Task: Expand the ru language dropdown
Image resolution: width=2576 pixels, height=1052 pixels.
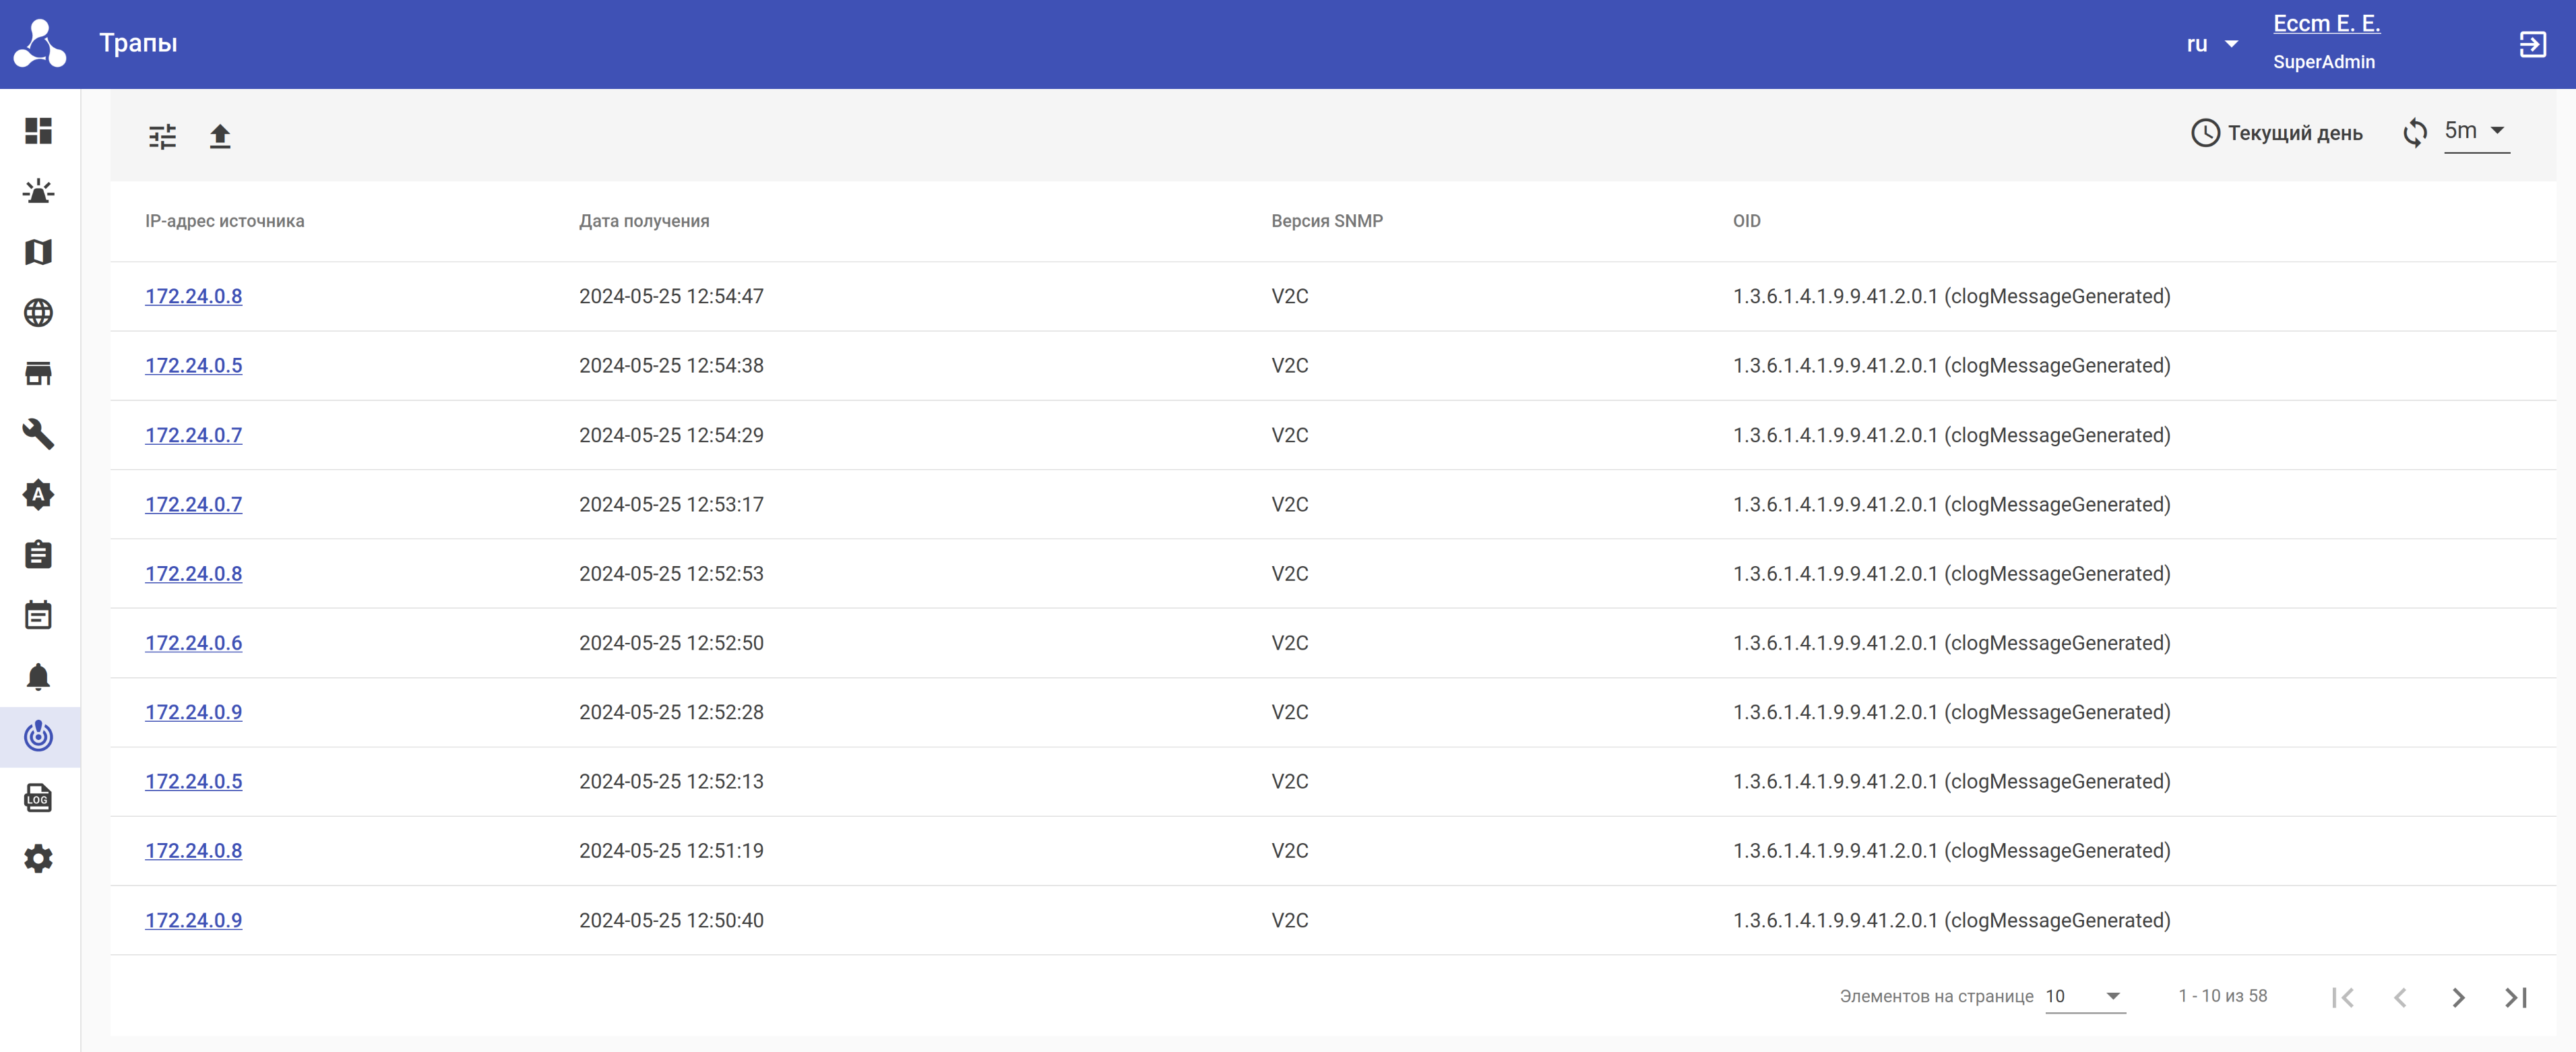Action: coord(2211,44)
